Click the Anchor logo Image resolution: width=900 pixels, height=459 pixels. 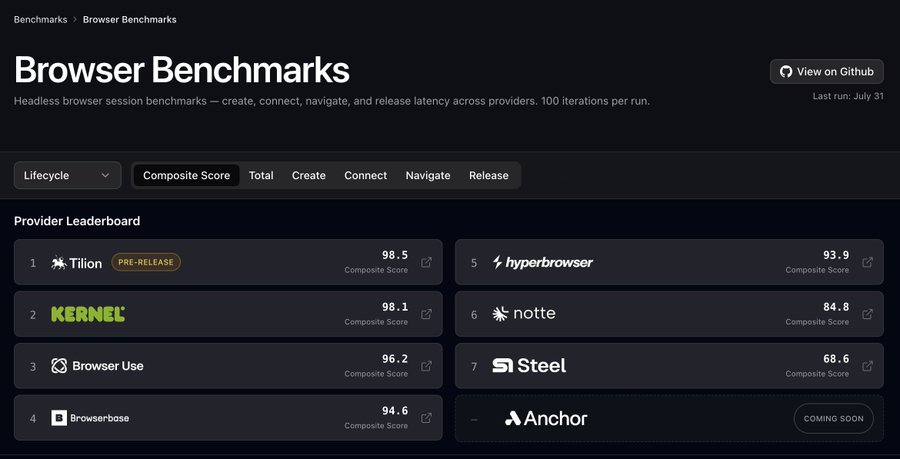point(546,418)
